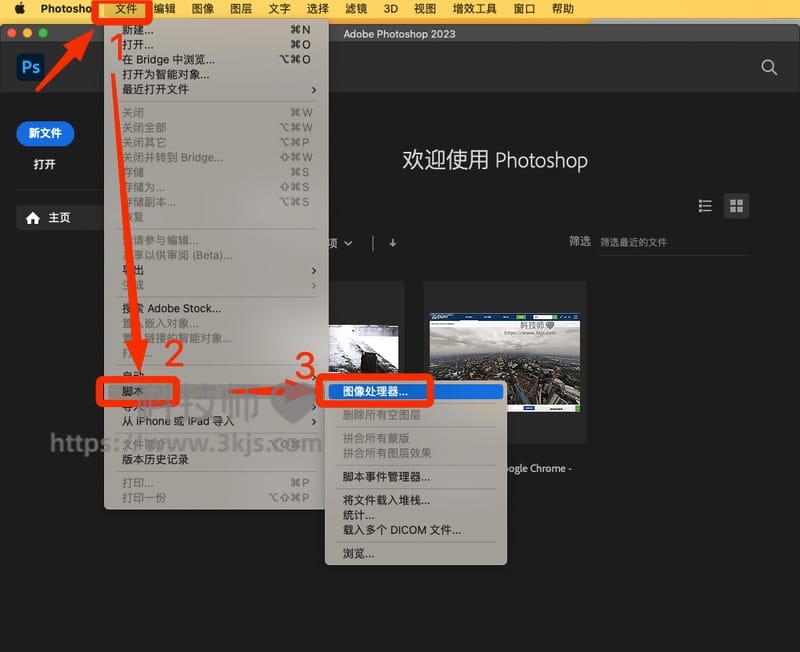Click the sort direction arrow icon
Viewport: 800px width, 652px height.
click(x=392, y=243)
